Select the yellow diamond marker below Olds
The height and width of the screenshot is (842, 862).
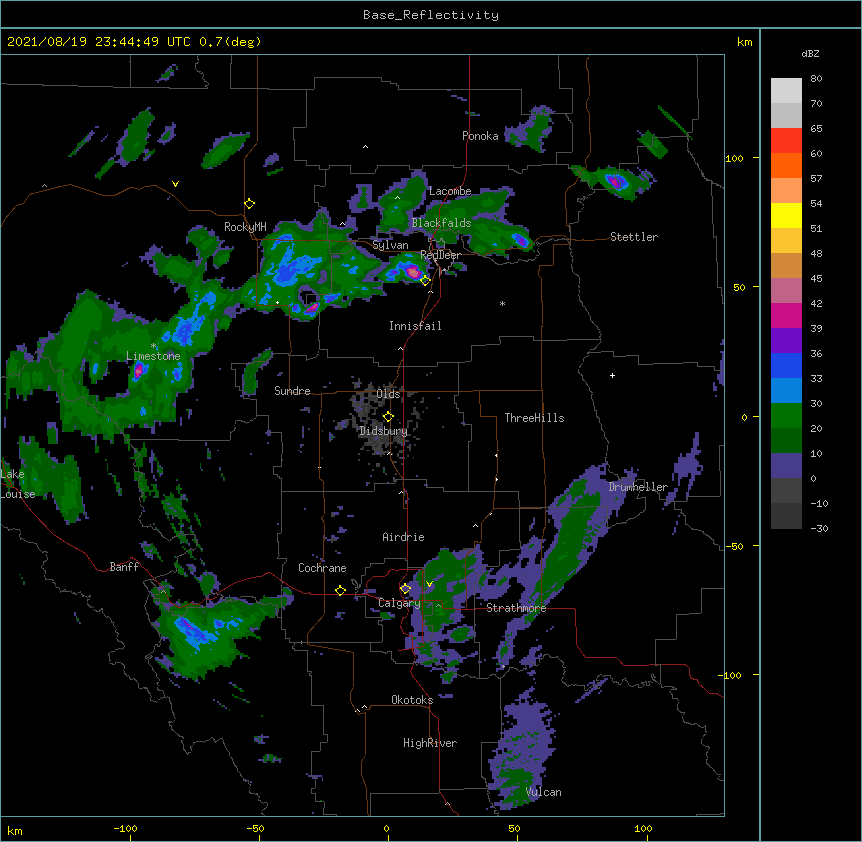click(x=388, y=416)
